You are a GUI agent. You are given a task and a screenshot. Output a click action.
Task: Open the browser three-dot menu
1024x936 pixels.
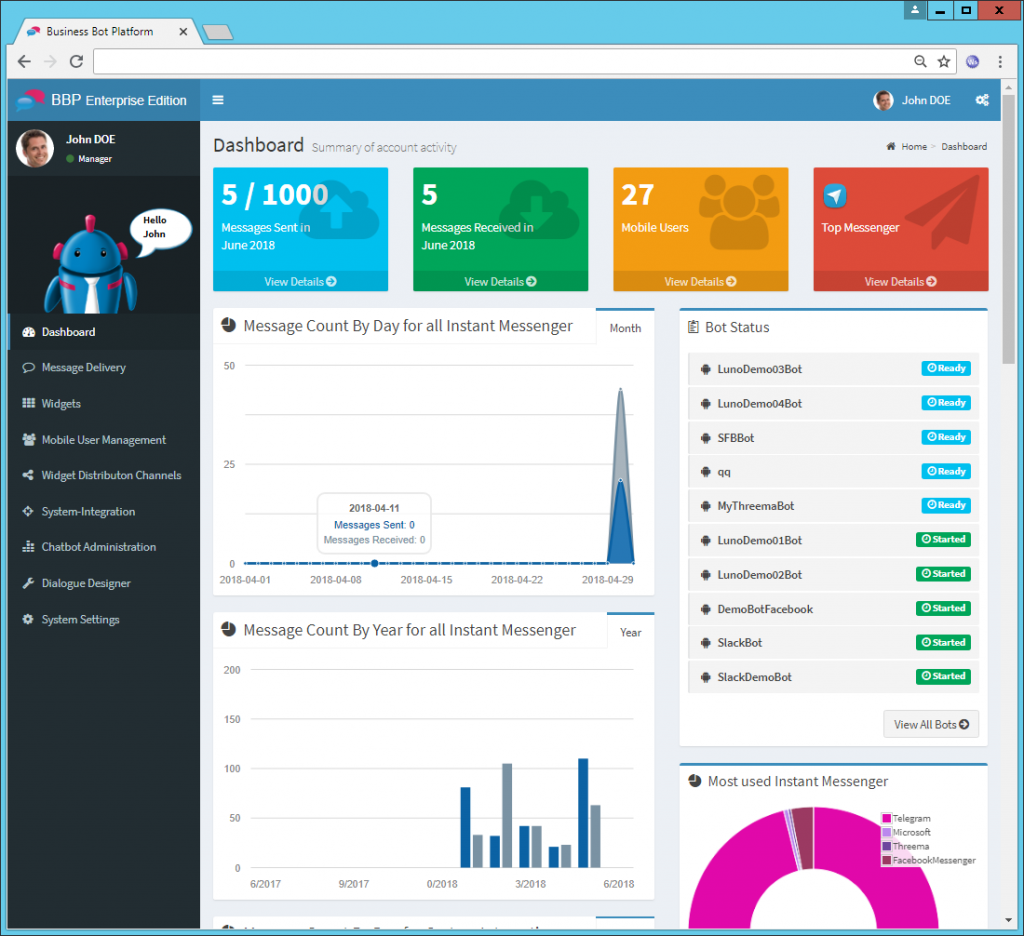1000,61
